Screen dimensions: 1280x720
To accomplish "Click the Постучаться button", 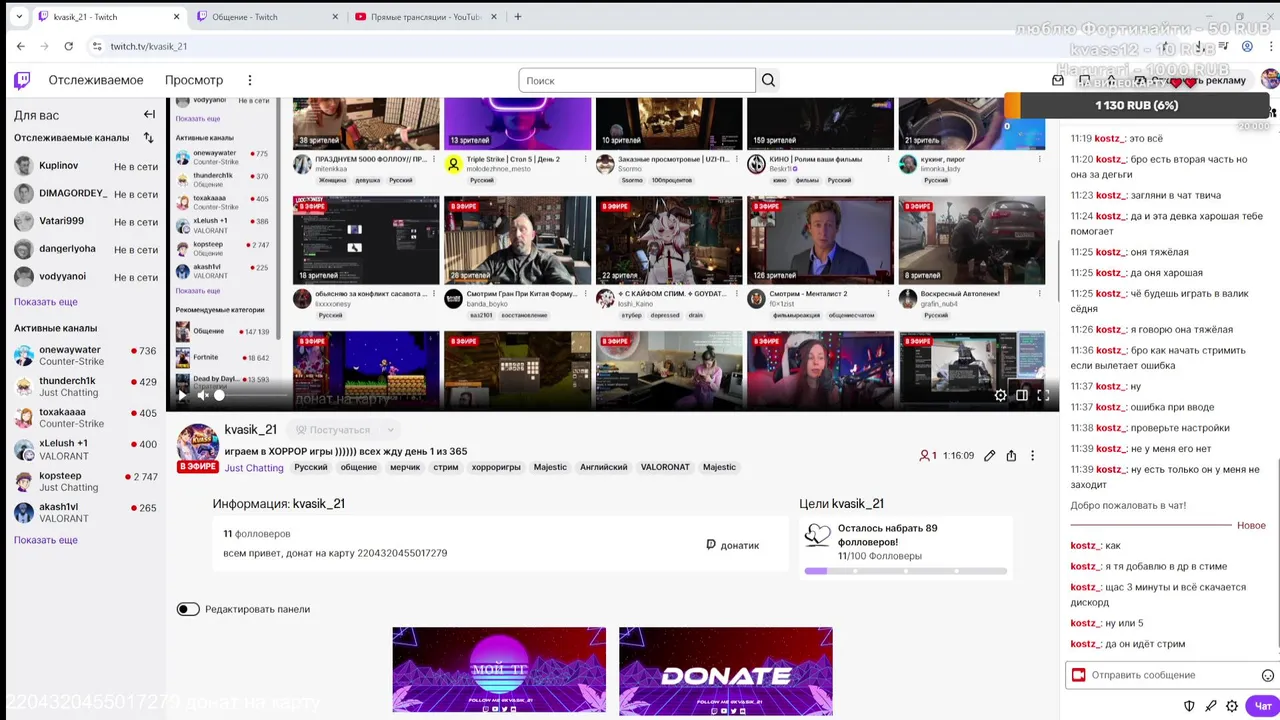I will coord(332,430).
